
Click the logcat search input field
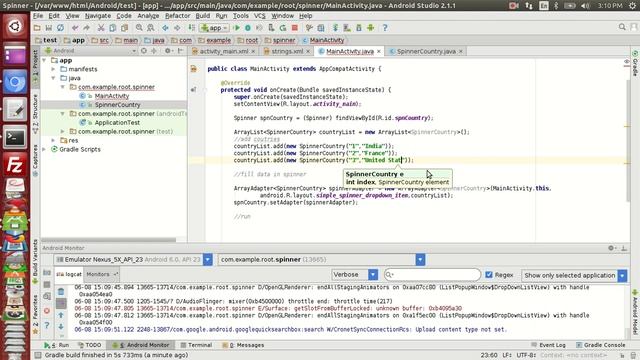click(x=432, y=275)
